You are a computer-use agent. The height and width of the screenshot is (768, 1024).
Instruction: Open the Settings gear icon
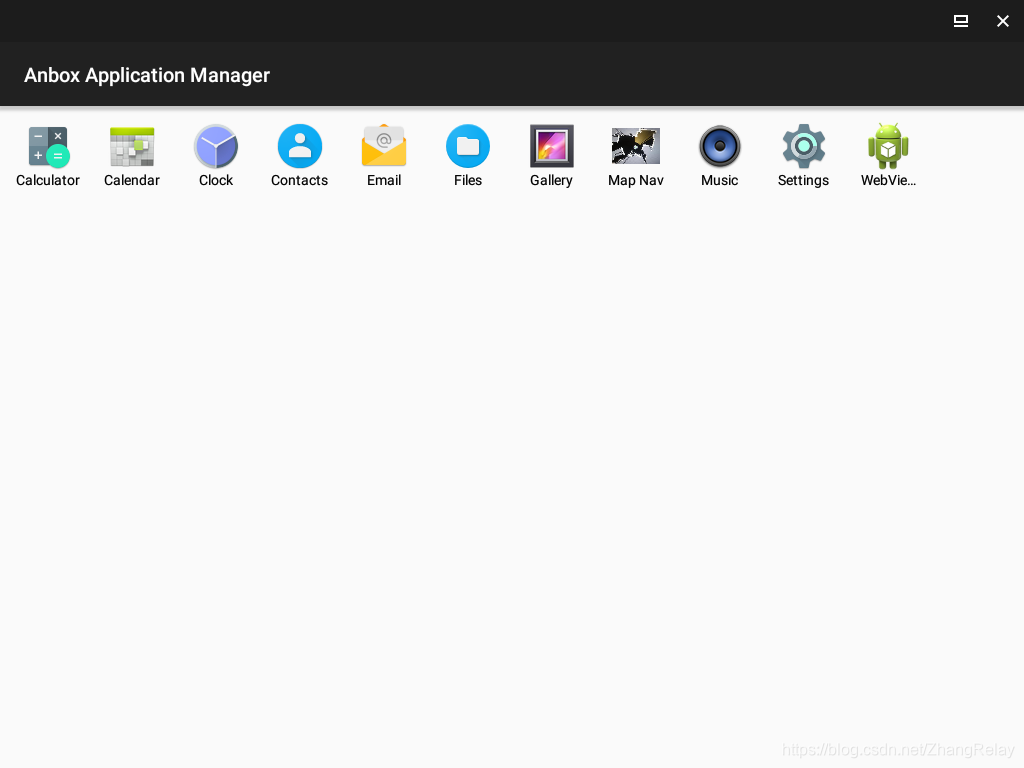804,146
